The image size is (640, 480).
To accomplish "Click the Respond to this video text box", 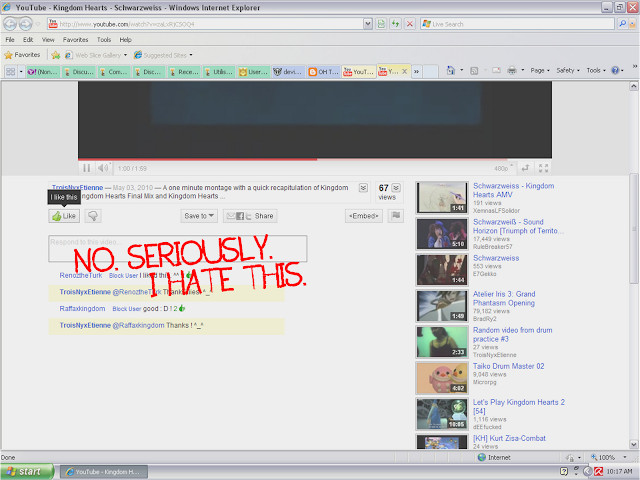I will 178,249.
